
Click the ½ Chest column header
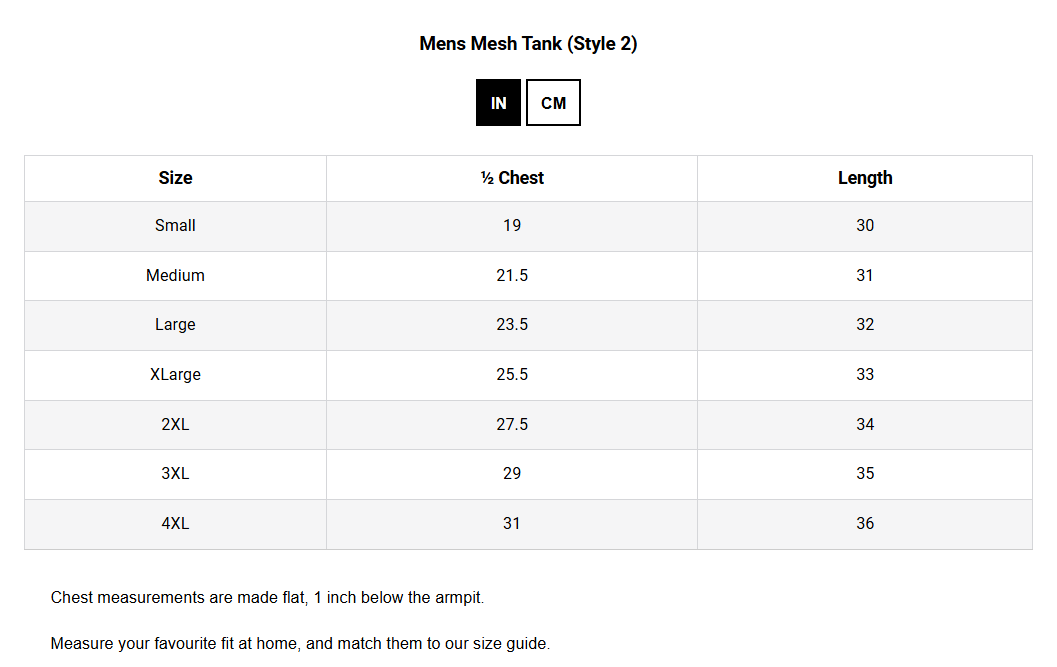click(x=512, y=178)
